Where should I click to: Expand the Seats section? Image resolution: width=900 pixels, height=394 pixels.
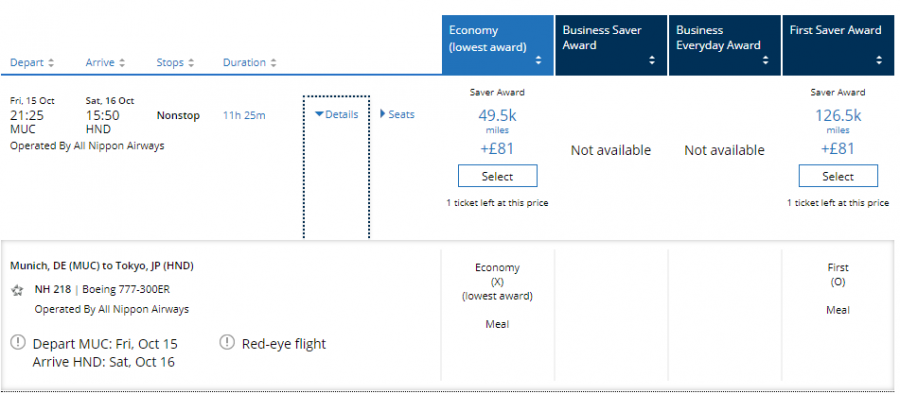click(397, 114)
